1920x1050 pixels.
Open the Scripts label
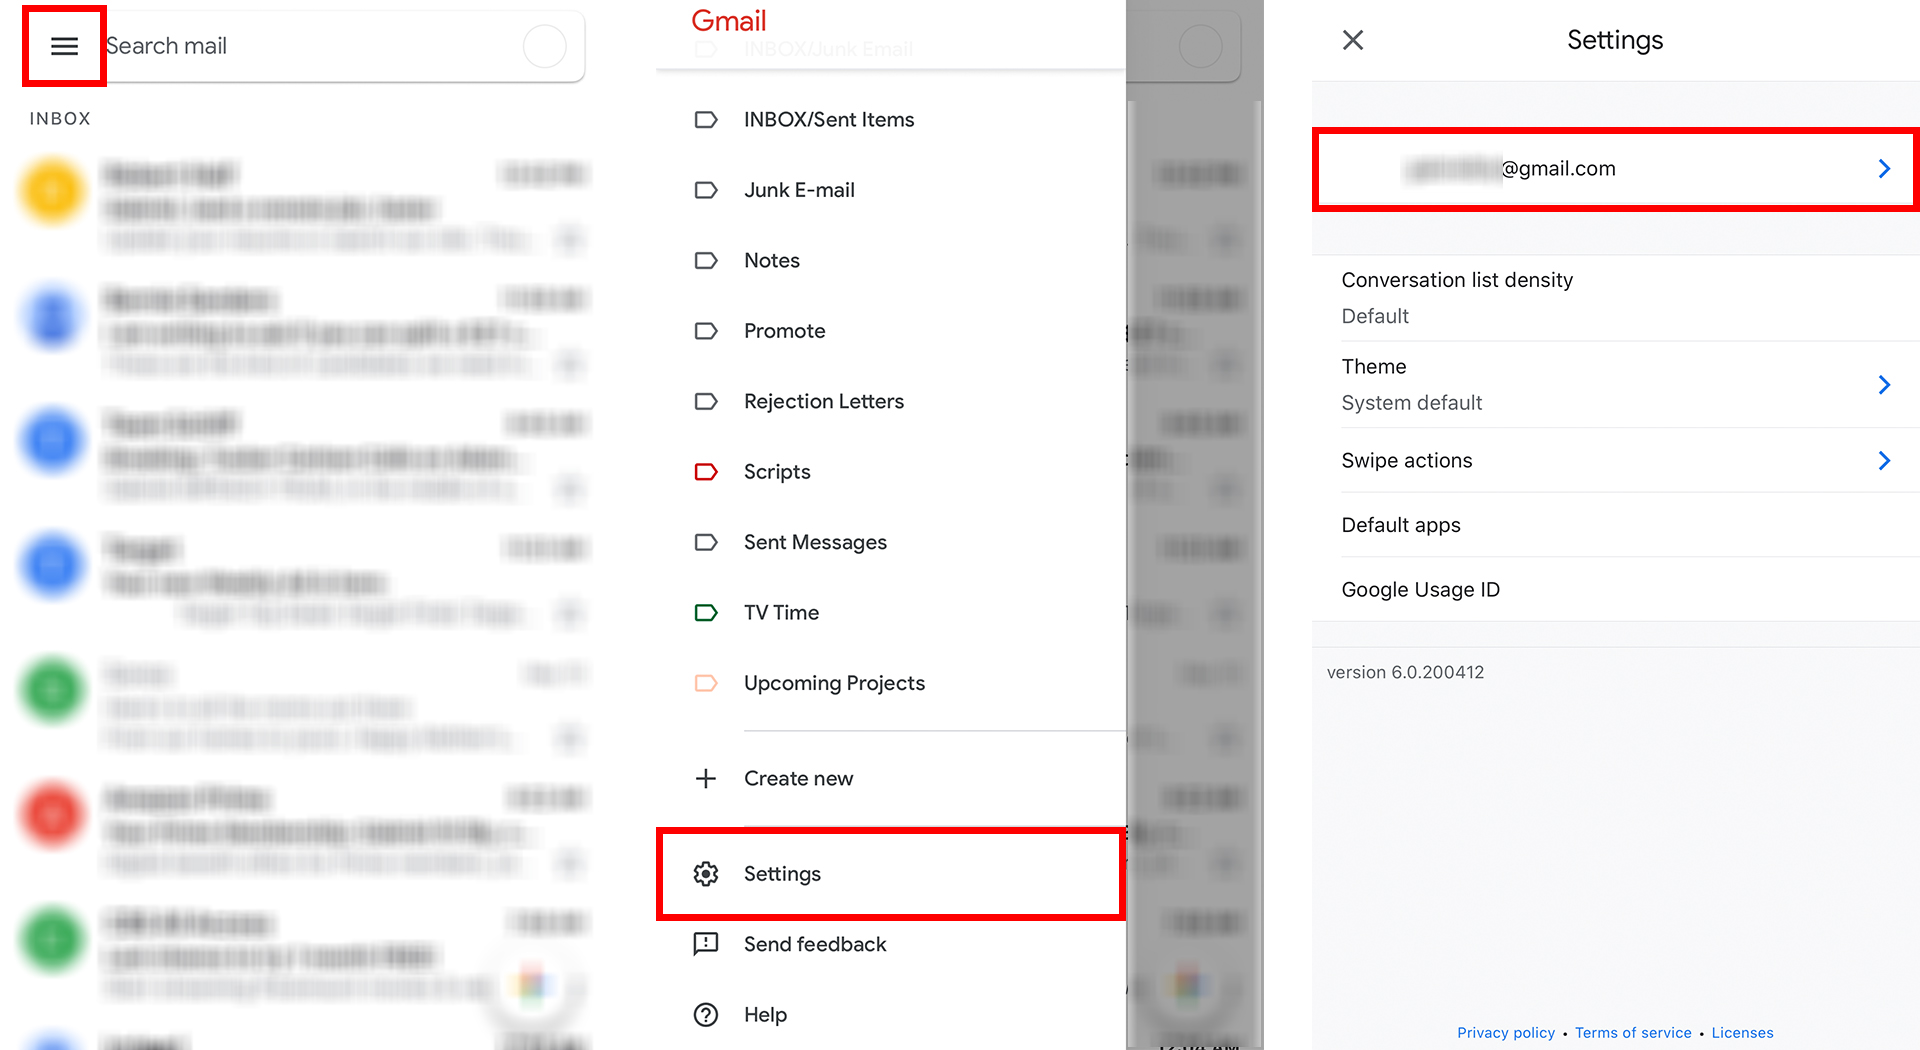pos(777,472)
